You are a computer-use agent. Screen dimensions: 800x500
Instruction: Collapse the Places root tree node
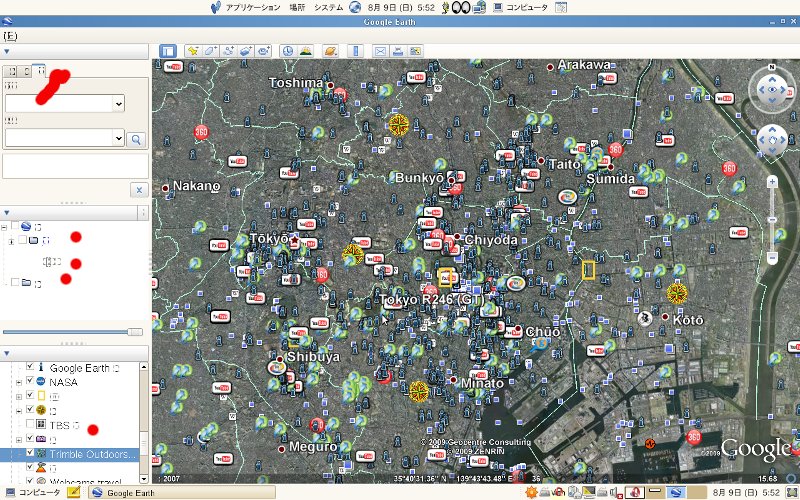(x=4, y=227)
